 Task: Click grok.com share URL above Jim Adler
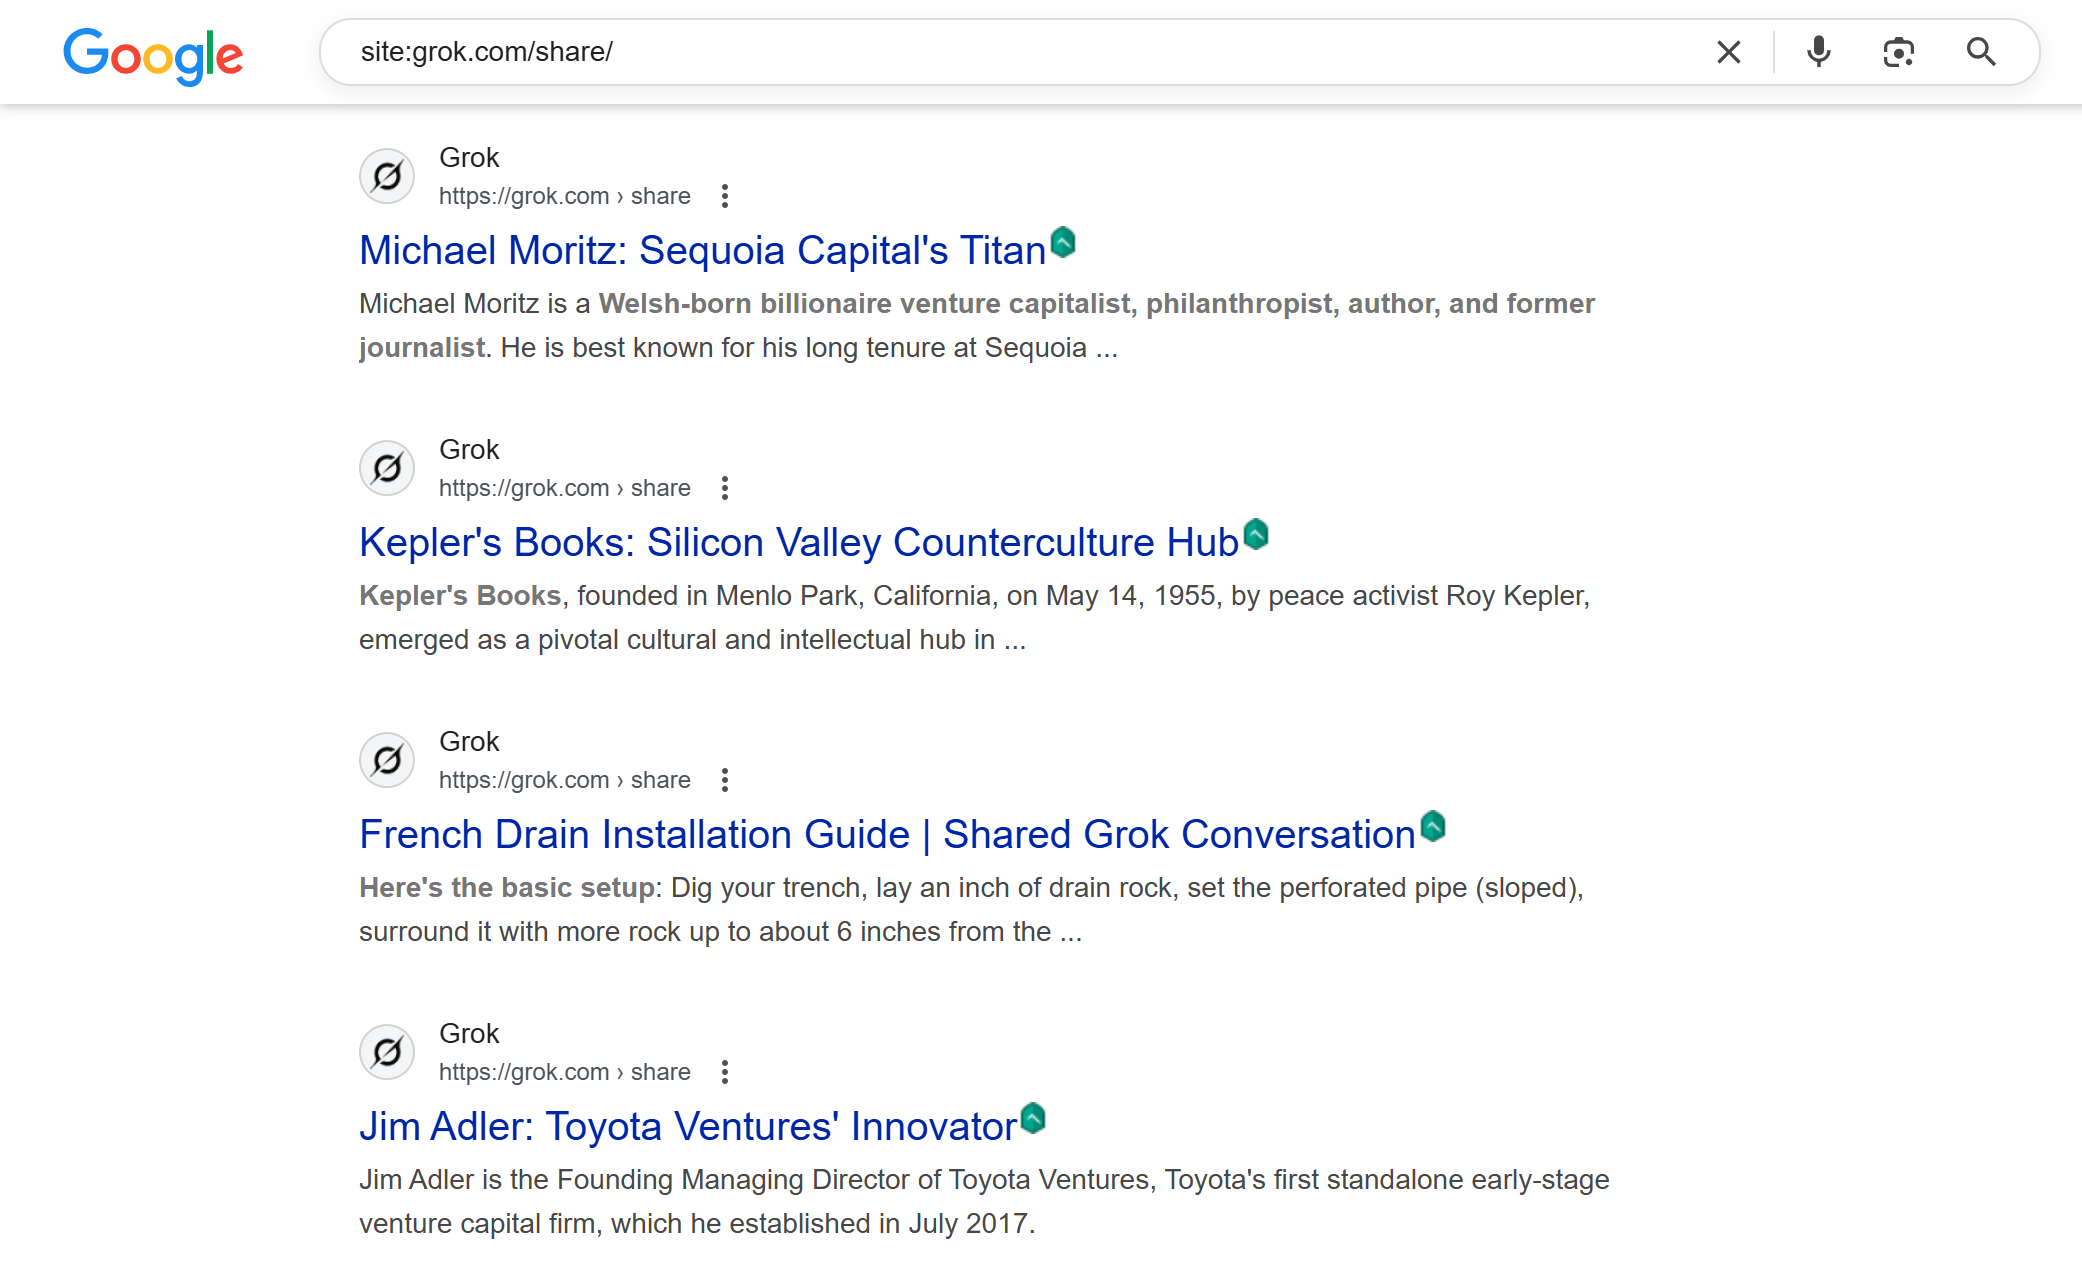[x=565, y=1072]
